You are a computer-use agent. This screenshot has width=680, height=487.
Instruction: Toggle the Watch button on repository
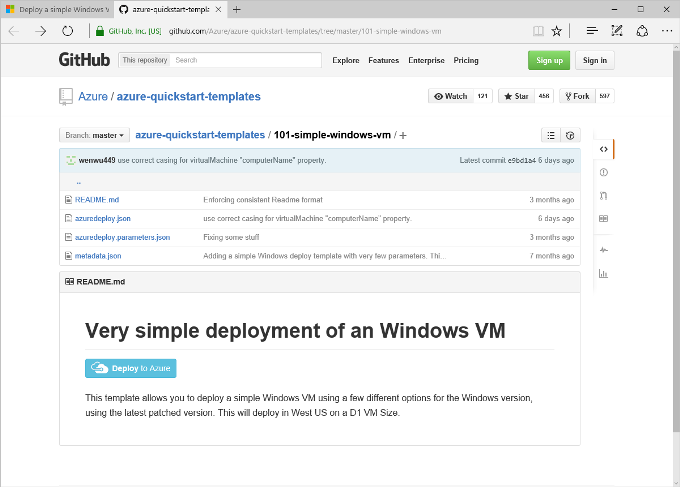click(x=451, y=96)
